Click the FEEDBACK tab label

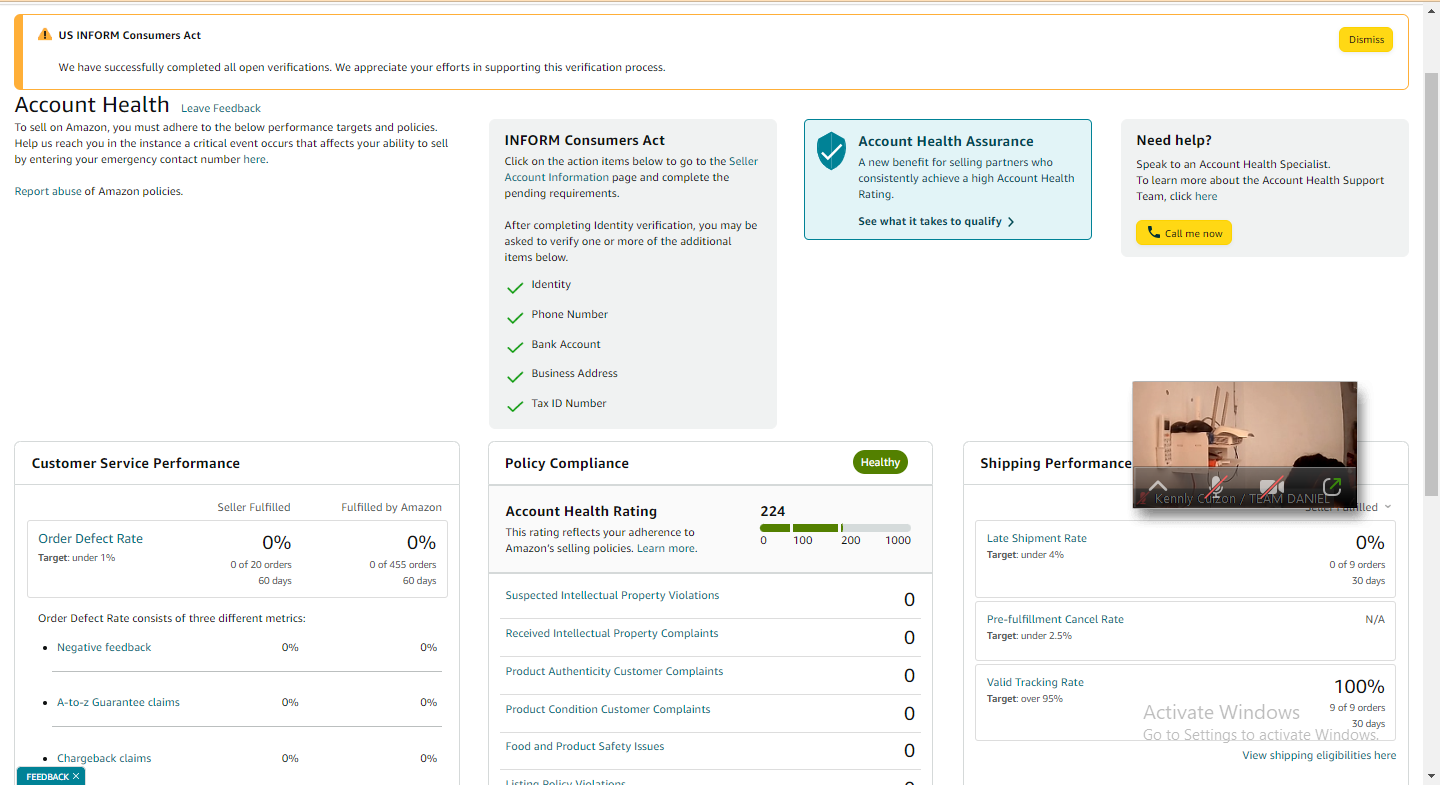pyautogui.click(x=47, y=776)
